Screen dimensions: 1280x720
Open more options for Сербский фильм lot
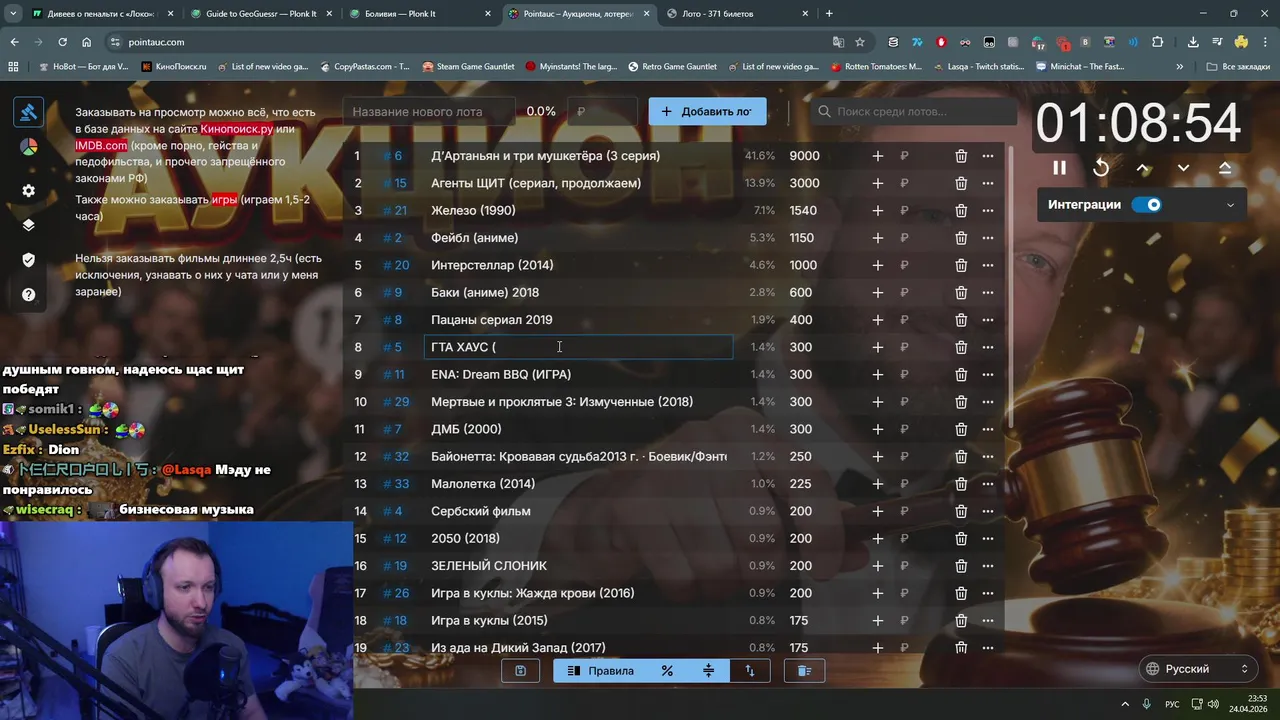[988, 511]
